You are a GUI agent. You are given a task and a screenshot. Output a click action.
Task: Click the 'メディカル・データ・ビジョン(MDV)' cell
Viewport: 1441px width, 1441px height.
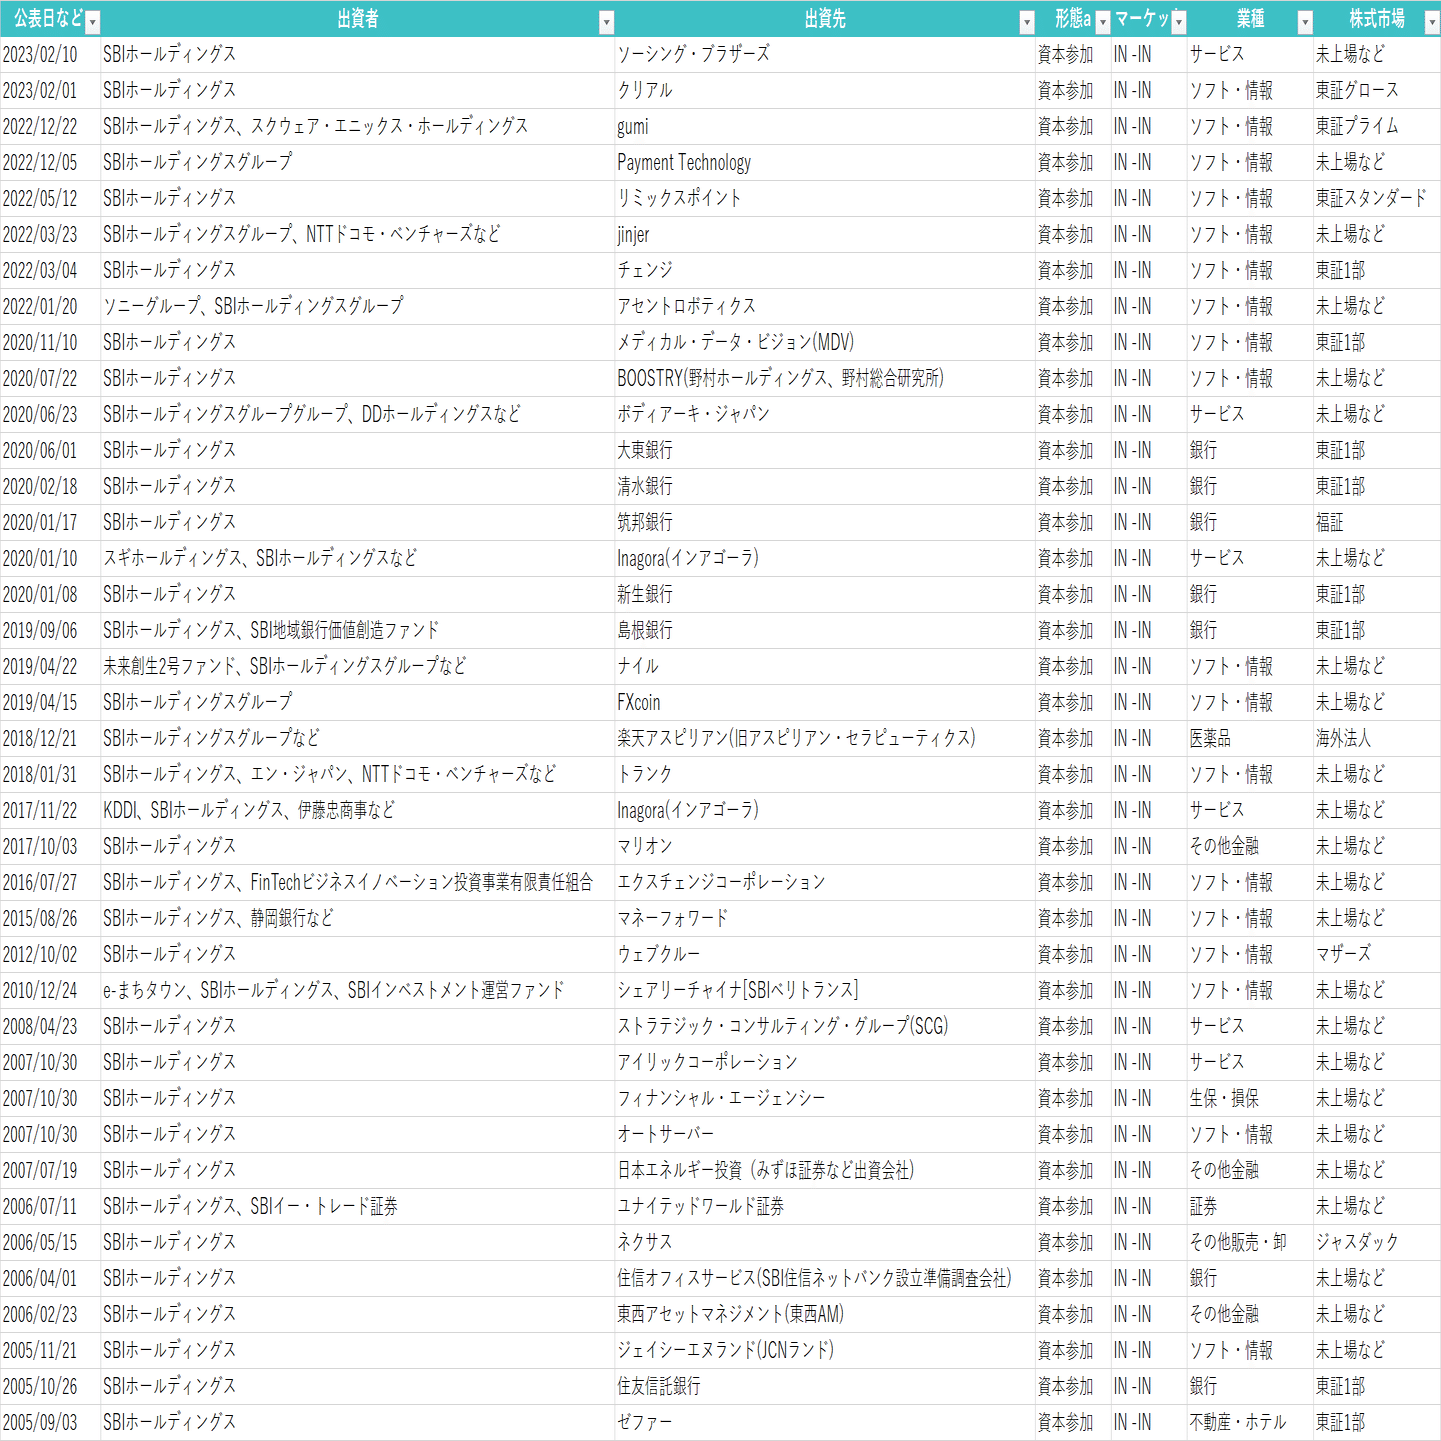tap(825, 343)
